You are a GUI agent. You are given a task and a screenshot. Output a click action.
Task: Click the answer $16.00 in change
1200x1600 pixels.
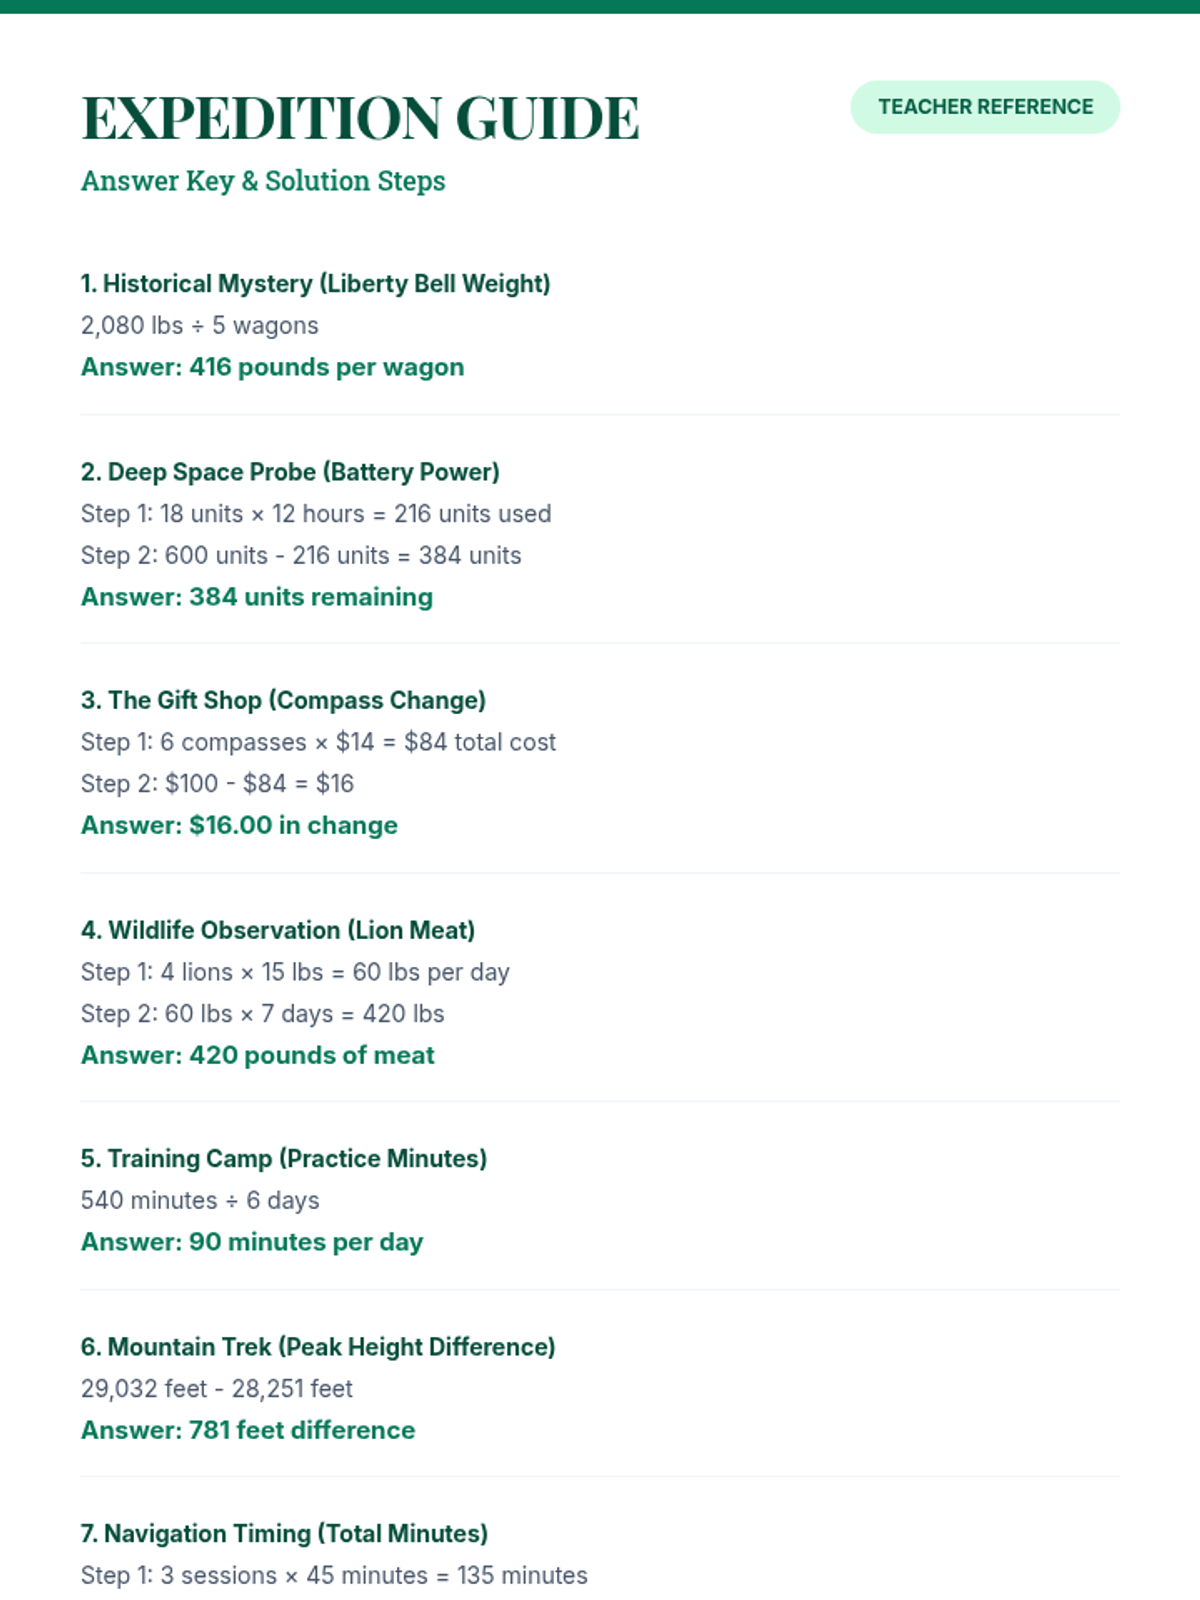(x=239, y=825)
